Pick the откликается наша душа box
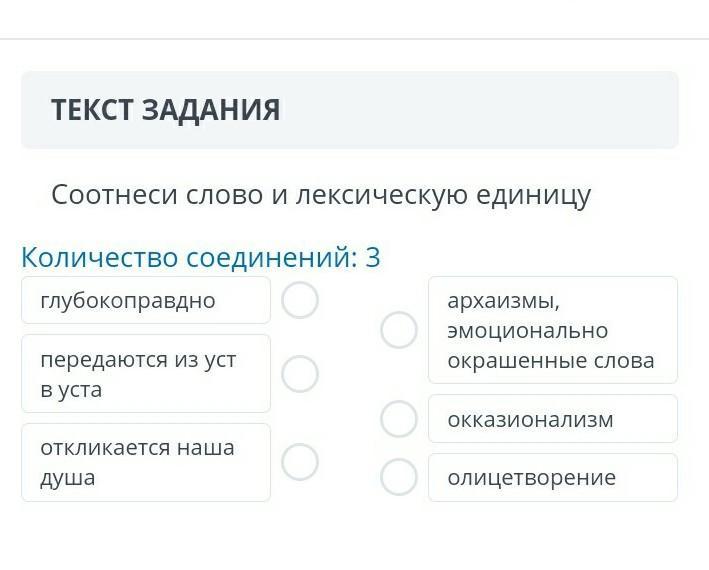Image resolution: width=709 pixels, height=570 pixels. coord(146,462)
